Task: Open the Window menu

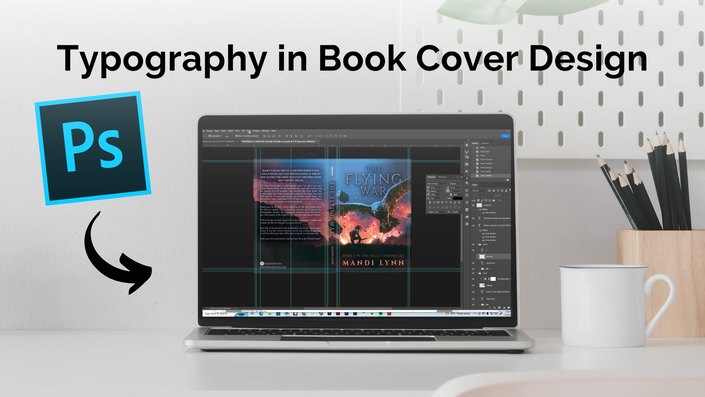Action: 265,131
